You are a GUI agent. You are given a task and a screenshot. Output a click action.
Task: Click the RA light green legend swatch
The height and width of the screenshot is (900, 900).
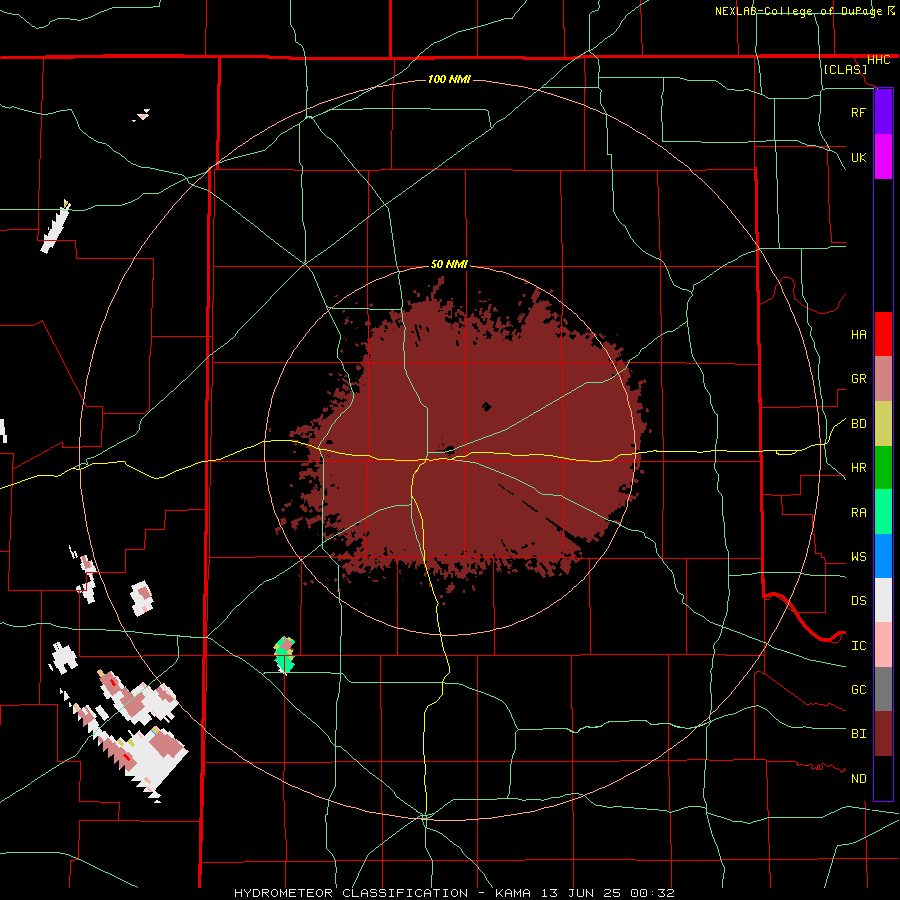pos(883,512)
